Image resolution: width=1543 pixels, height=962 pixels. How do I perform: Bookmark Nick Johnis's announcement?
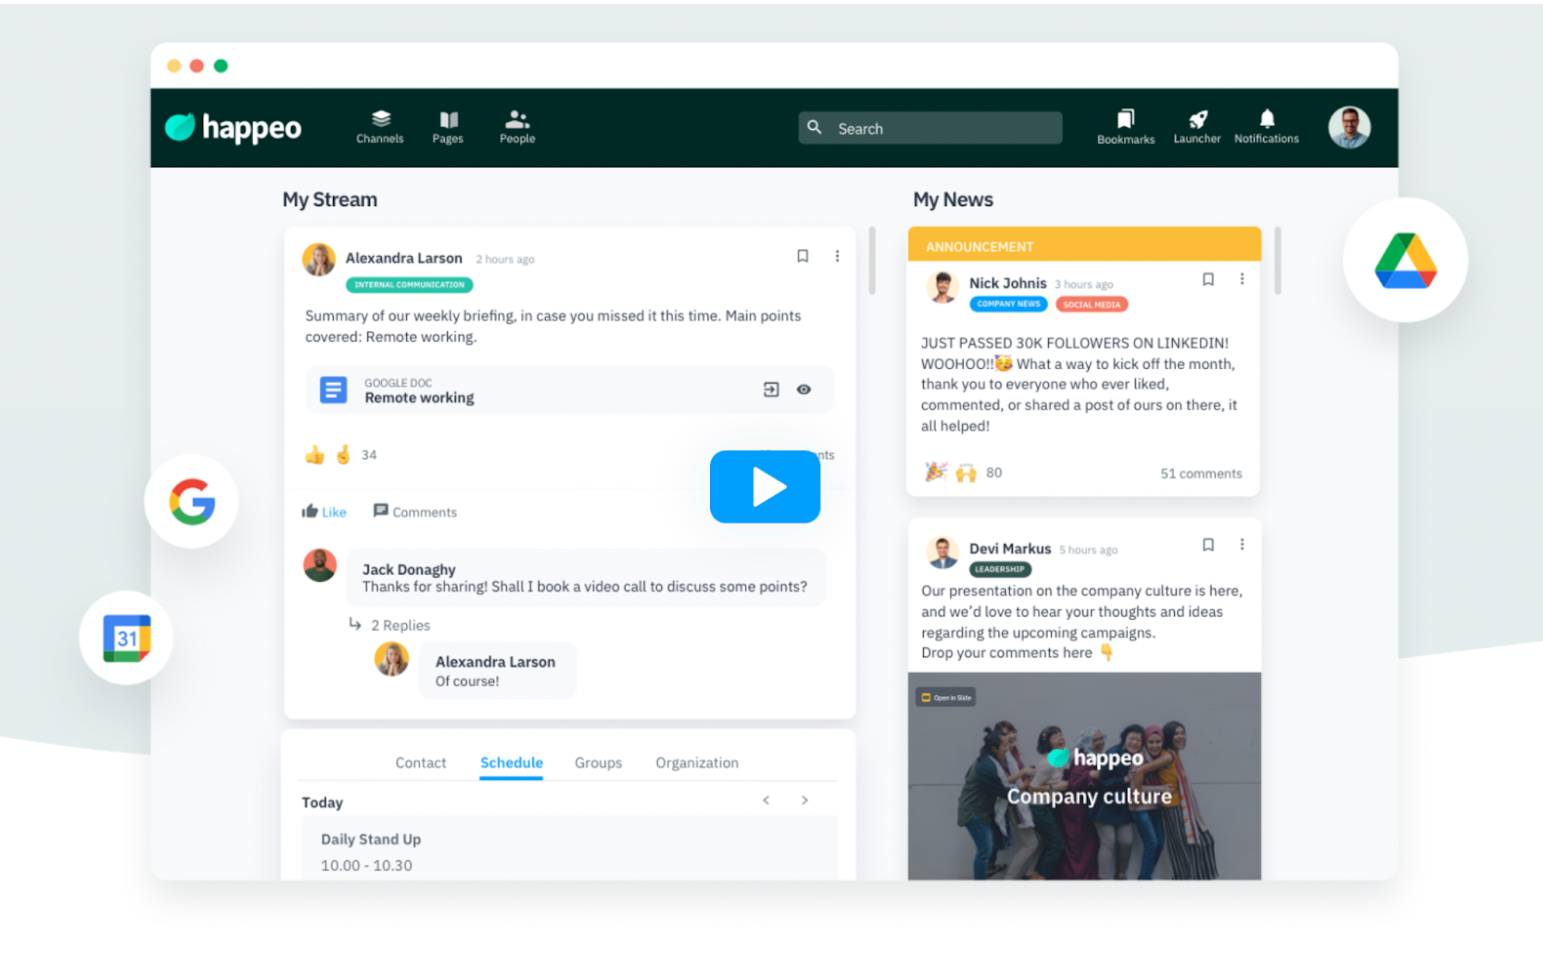1208,280
